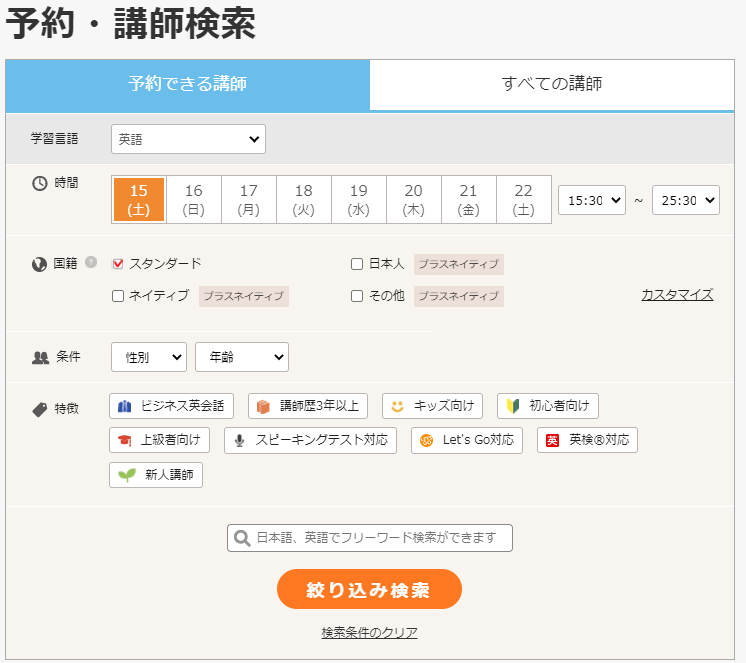
Task: Pick date 21 (金)
Action: tap(469, 200)
